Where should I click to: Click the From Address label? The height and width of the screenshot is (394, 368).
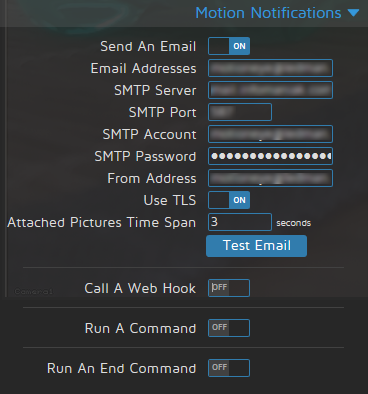point(152,178)
